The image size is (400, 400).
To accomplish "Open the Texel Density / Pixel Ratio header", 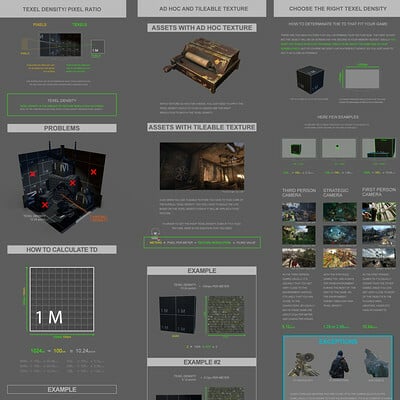I will (x=62, y=9).
